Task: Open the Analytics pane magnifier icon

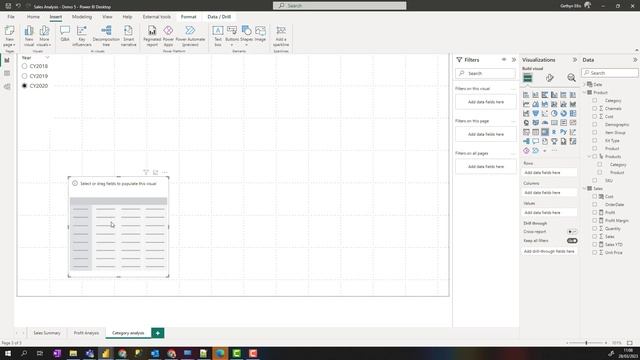Action: (x=571, y=78)
